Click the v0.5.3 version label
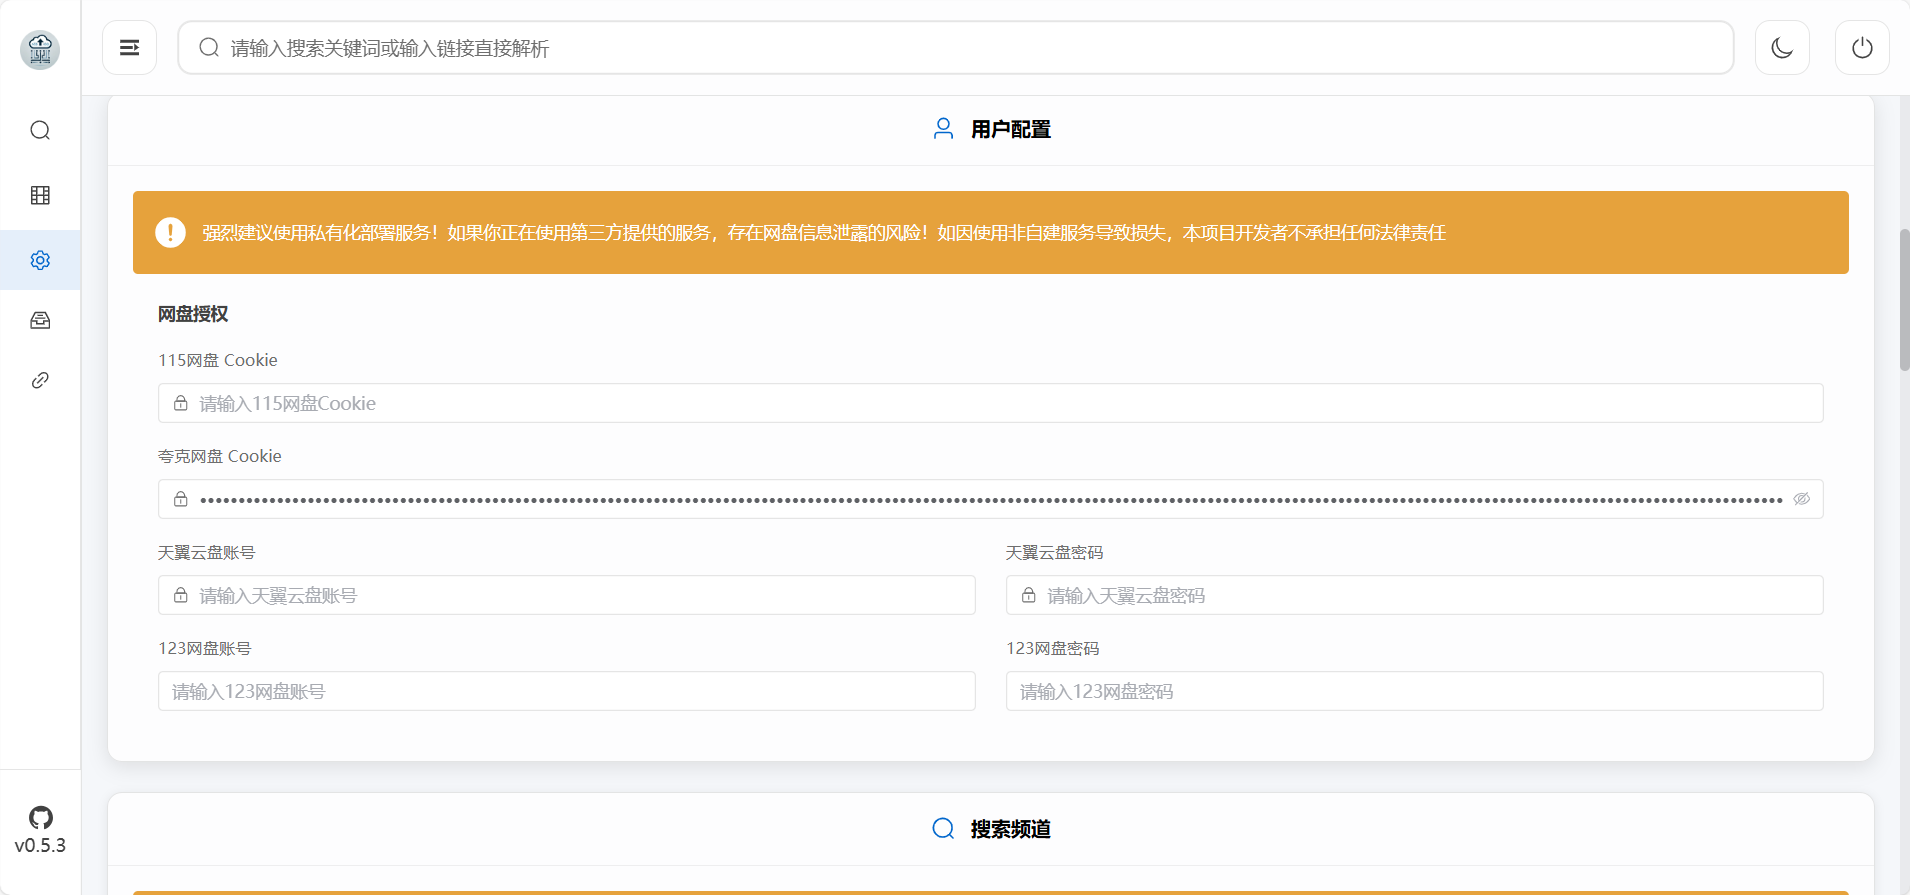 pyautogui.click(x=40, y=845)
